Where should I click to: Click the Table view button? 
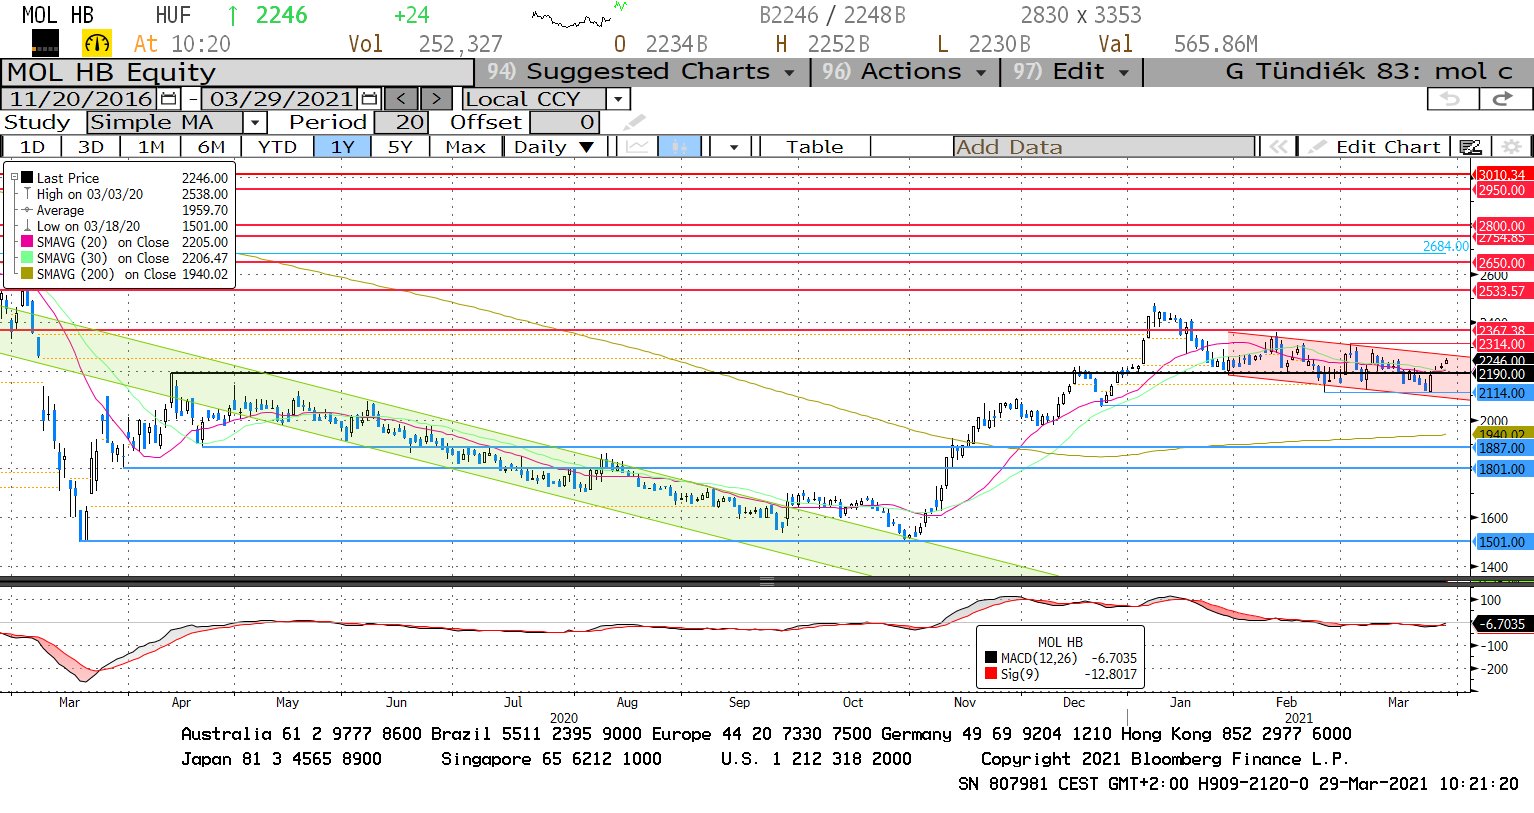coord(814,147)
